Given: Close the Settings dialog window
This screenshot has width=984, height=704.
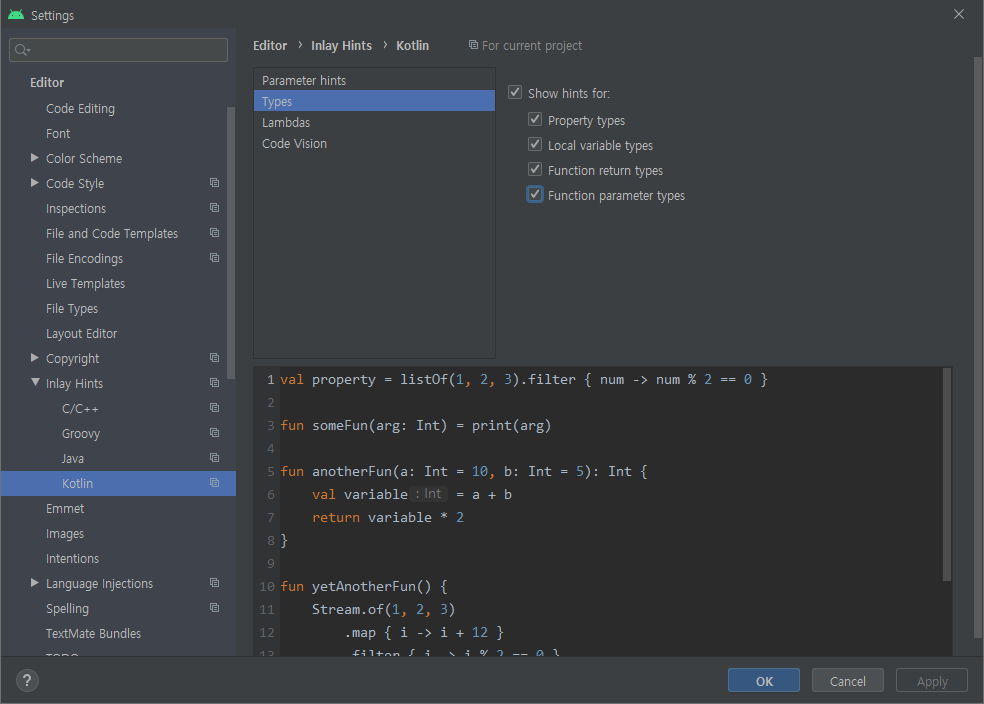Looking at the screenshot, I should pos(959,14).
